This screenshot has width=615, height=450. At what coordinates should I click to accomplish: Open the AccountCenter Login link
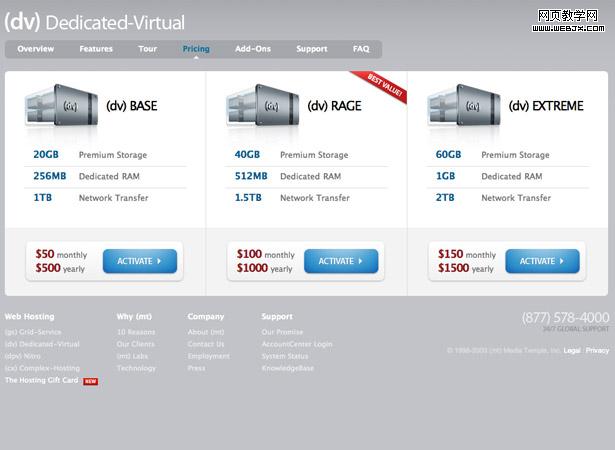pos(297,344)
